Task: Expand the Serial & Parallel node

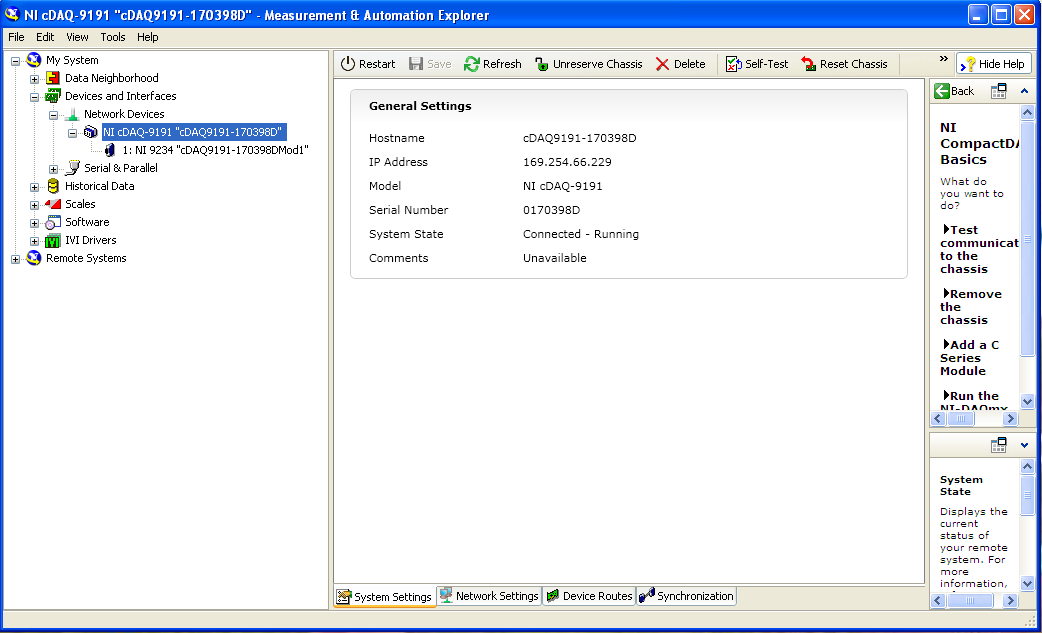Action: click(53, 169)
